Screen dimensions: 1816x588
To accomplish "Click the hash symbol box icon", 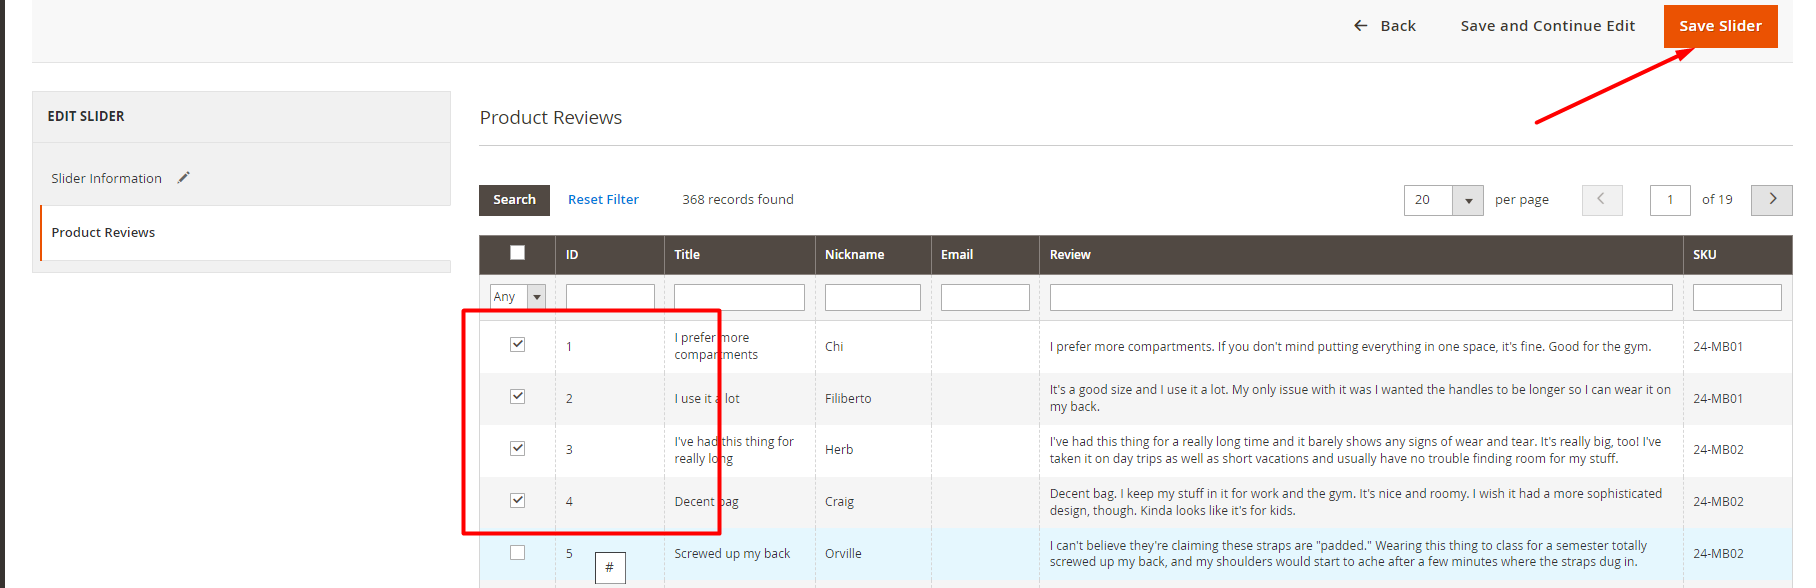I will (609, 567).
